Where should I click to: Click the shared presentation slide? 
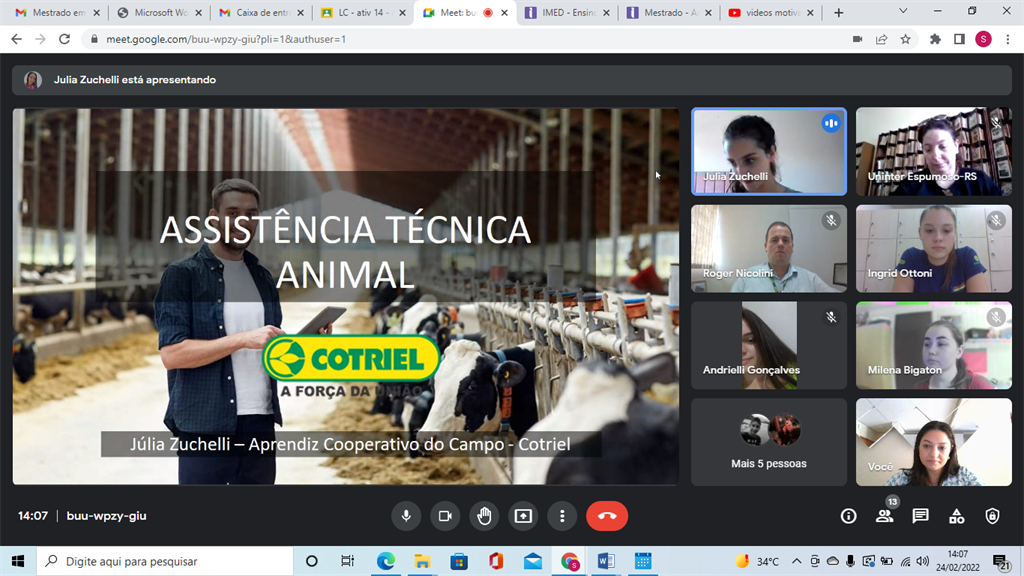[345, 296]
